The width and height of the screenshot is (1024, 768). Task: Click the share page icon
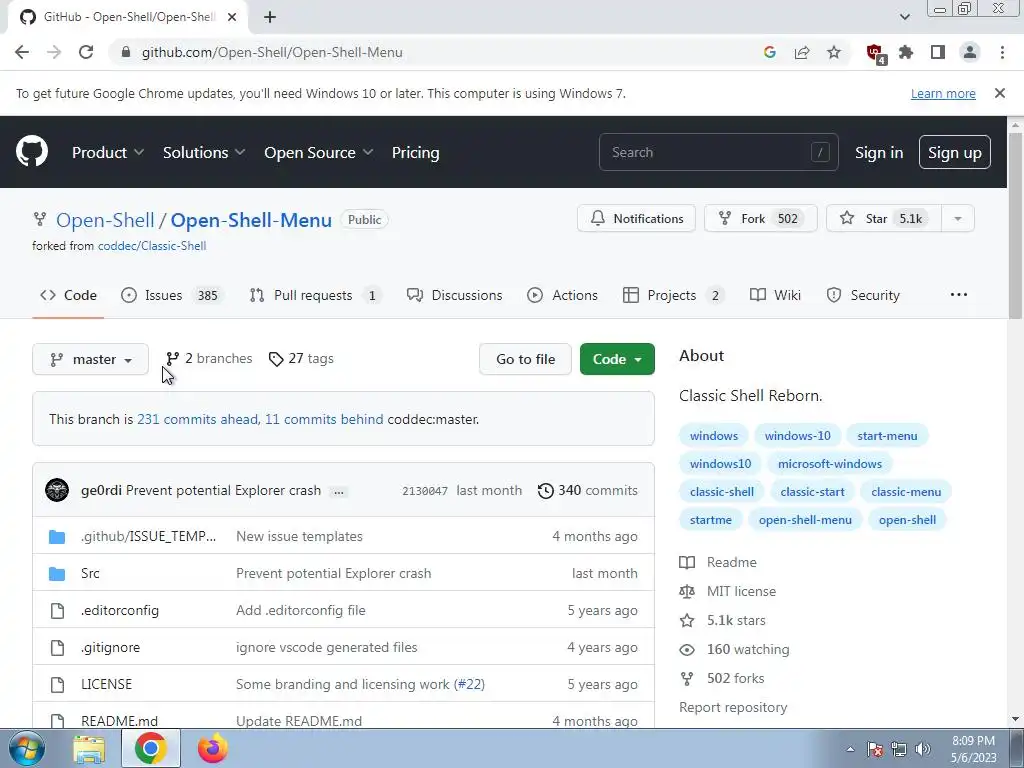tap(802, 52)
